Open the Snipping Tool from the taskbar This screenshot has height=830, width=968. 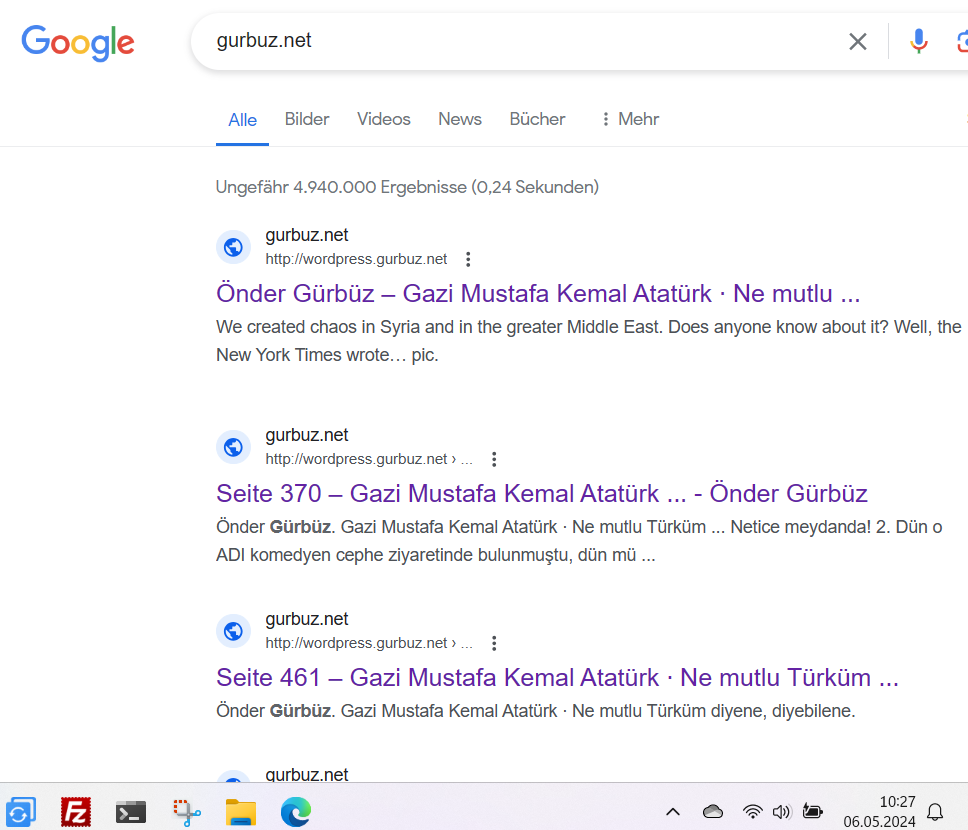tap(186, 812)
